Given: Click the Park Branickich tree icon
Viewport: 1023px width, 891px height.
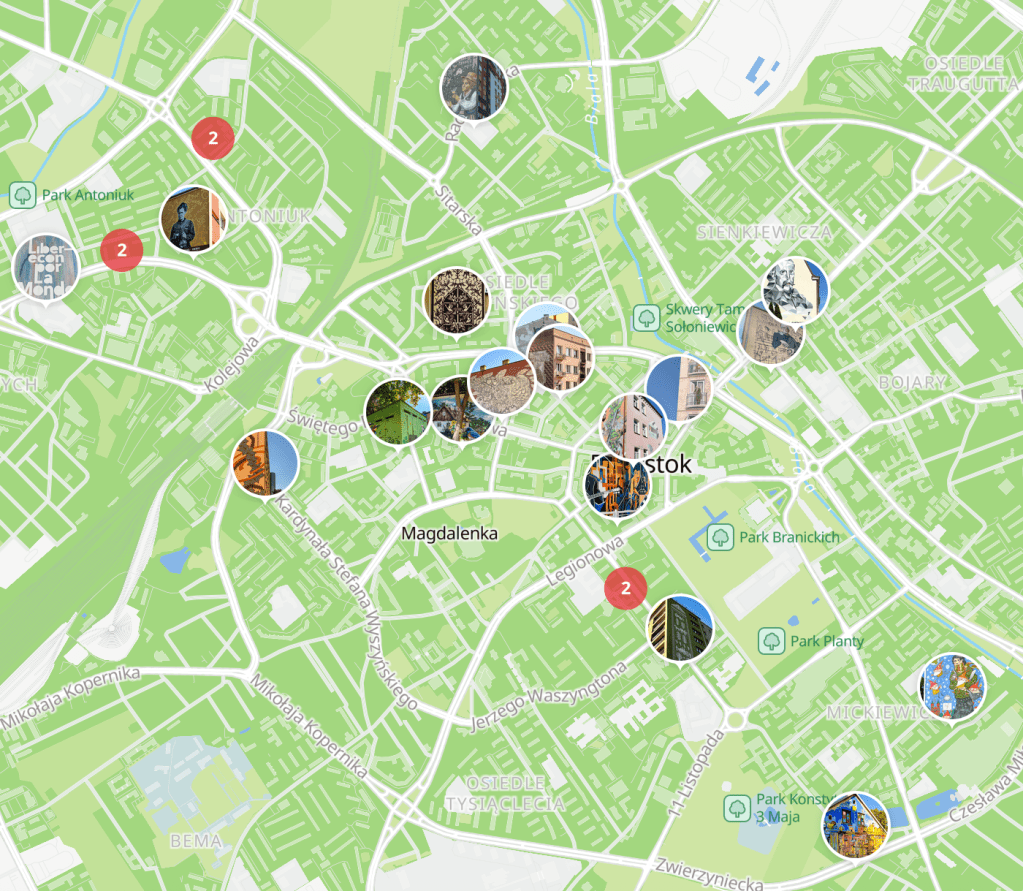Looking at the screenshot, I should [720, 537].
